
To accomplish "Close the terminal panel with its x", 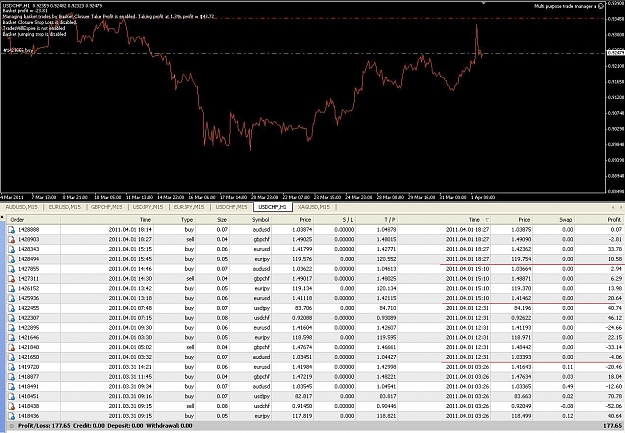I will tap(2, 218).
